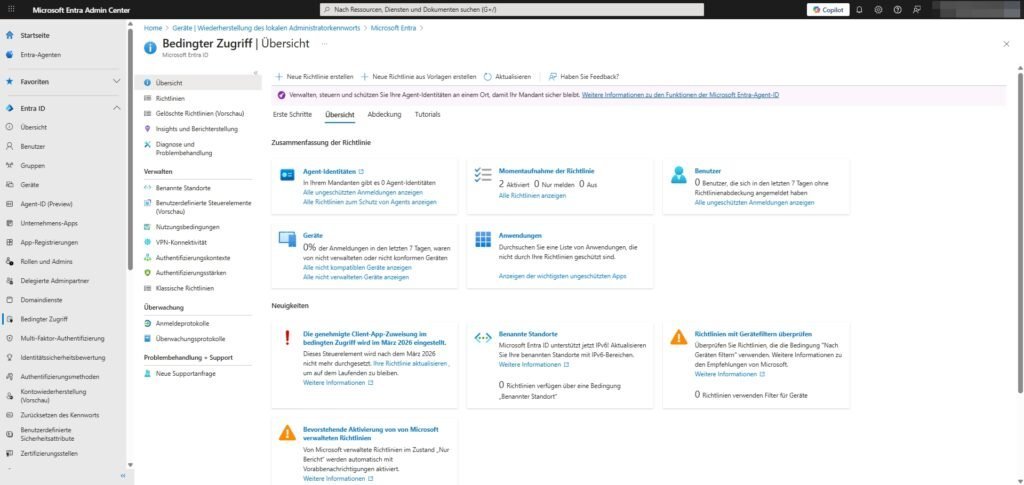Click the help question mark icon

click(x=897, y=9)
